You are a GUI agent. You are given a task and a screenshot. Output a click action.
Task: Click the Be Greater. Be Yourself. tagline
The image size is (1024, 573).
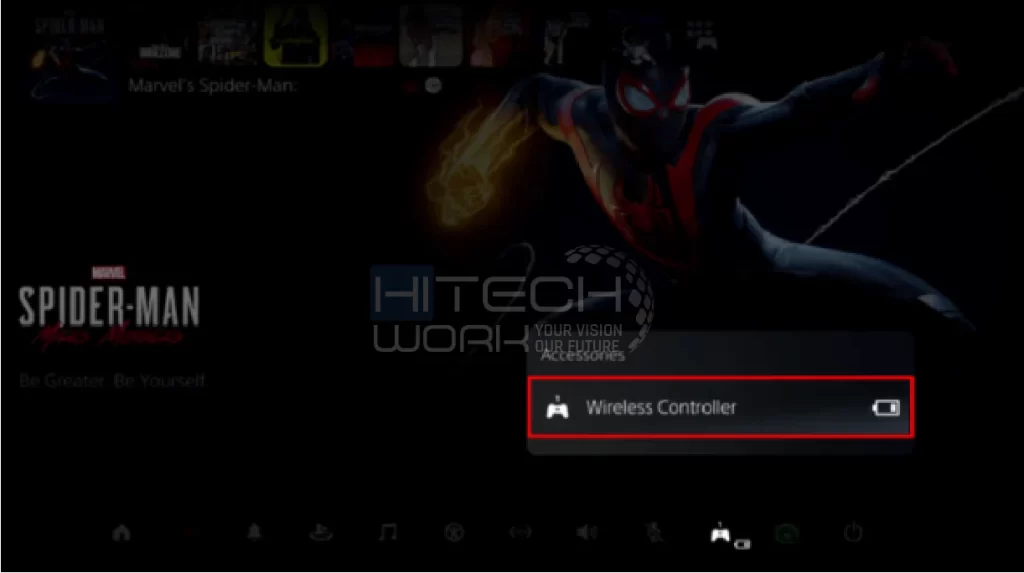point(112,381)
